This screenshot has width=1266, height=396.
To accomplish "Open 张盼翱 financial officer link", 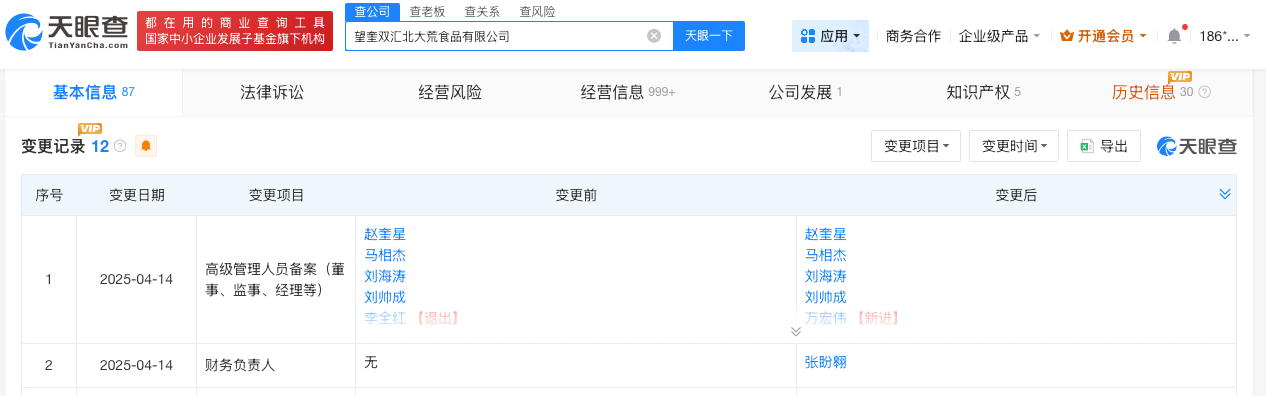I will pyautogui.click(x=825, y=362).
